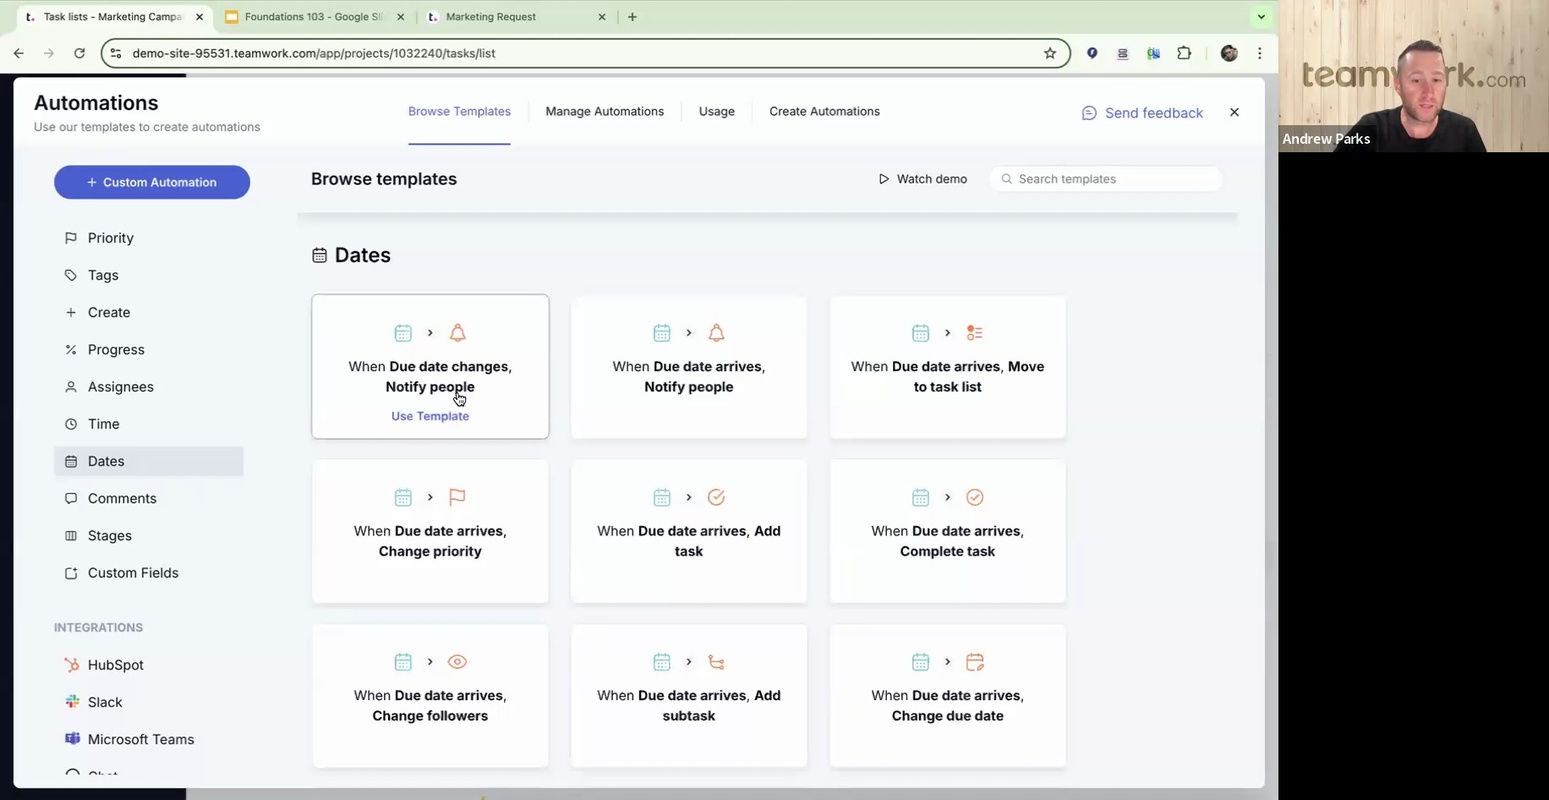
Task: Expand the Chrome tab search dropdown
Action: tap(1261, 17)
